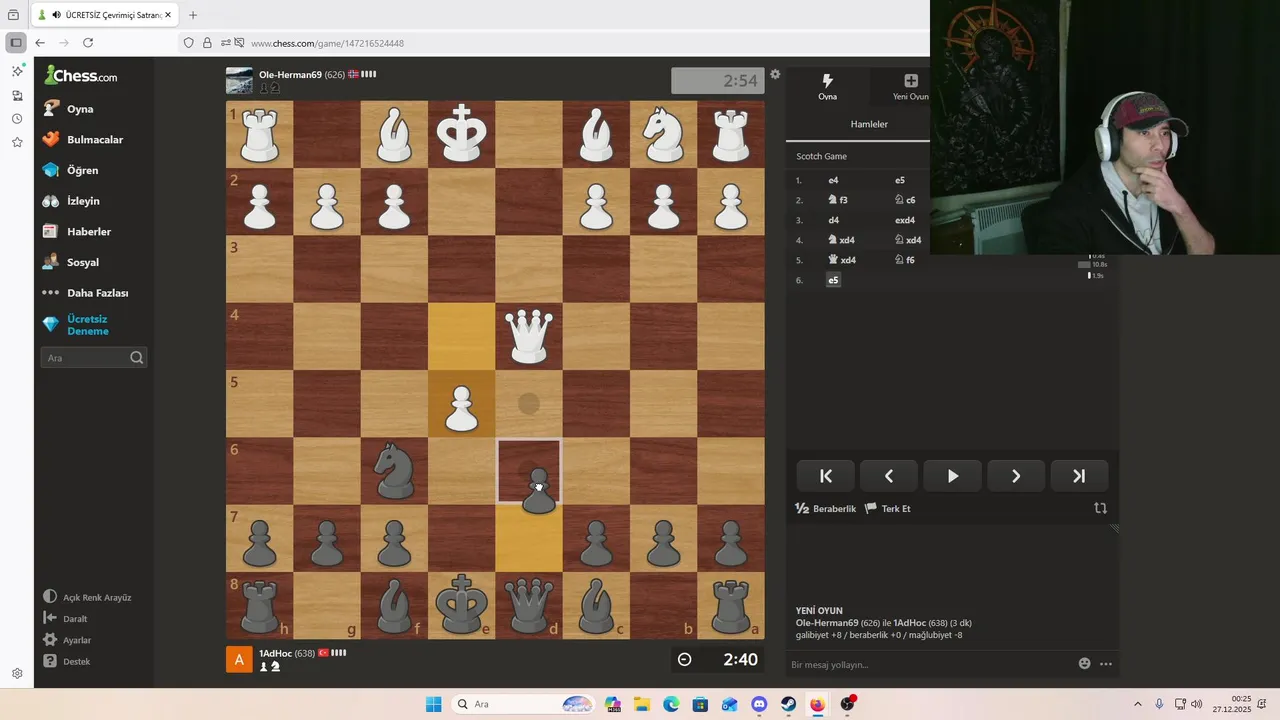Click the bottom clock showing 2:40
Screen dimensions: 1280x720
coord(717,659)
